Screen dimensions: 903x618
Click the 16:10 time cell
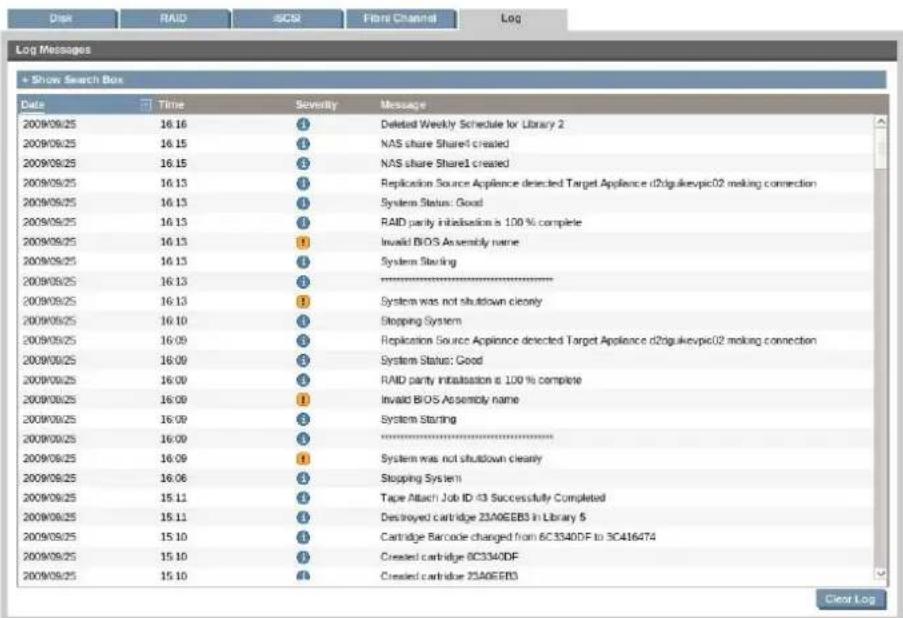click(173, 321)
